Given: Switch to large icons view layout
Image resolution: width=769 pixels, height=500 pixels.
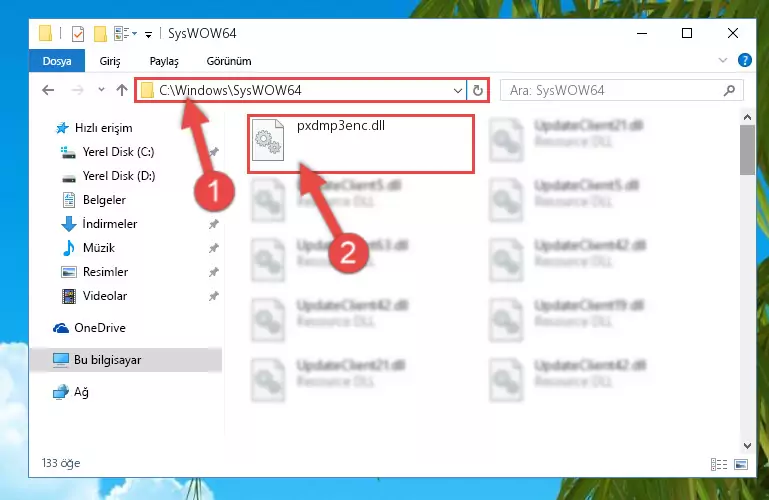Looking at the screenshot, I should [x=741, y=464].
